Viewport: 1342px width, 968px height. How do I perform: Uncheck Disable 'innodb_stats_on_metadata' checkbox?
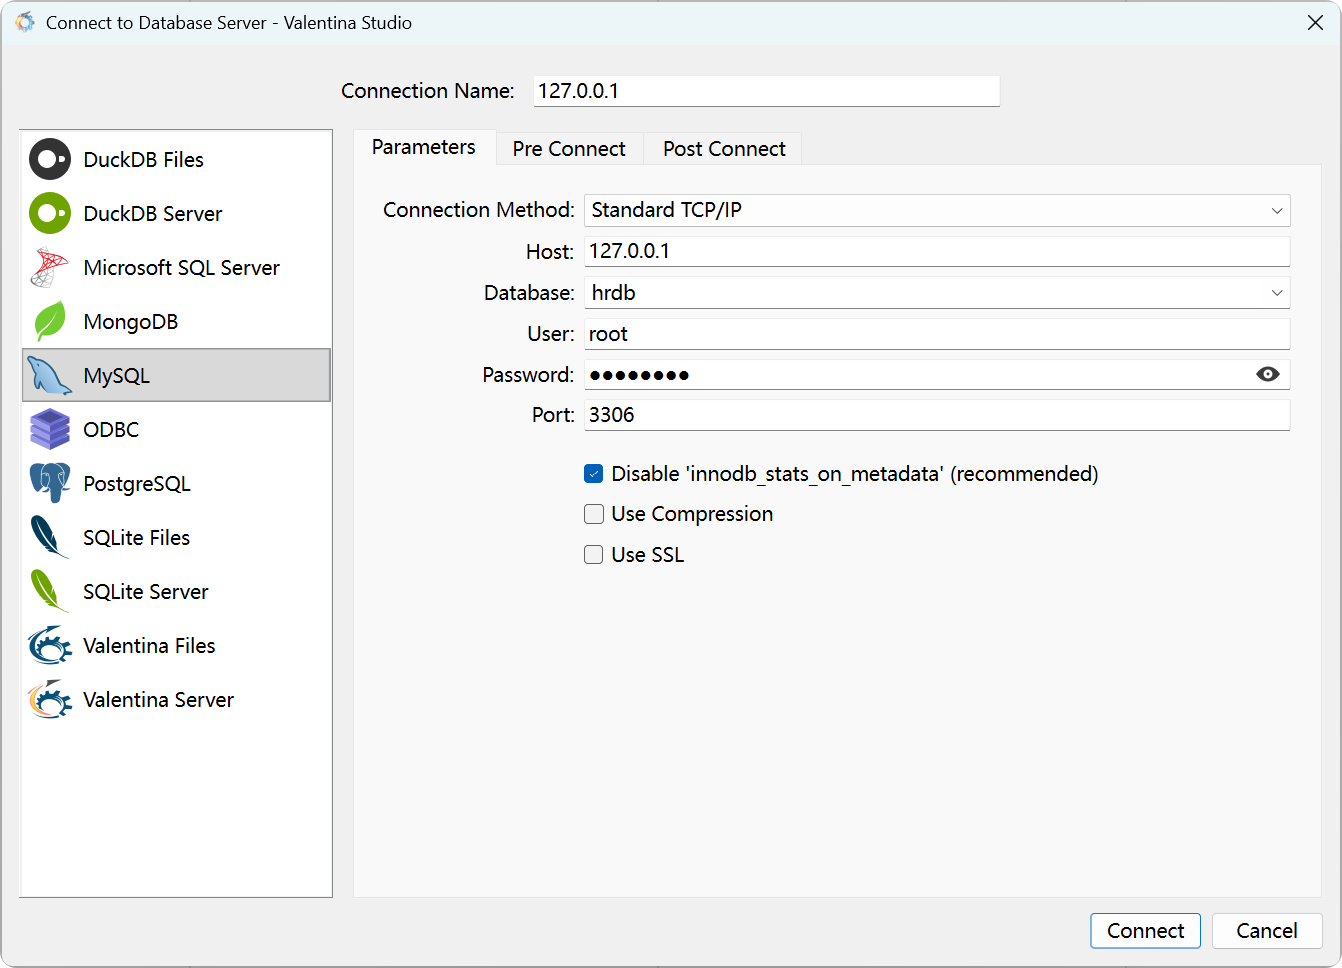click(594, 474)
